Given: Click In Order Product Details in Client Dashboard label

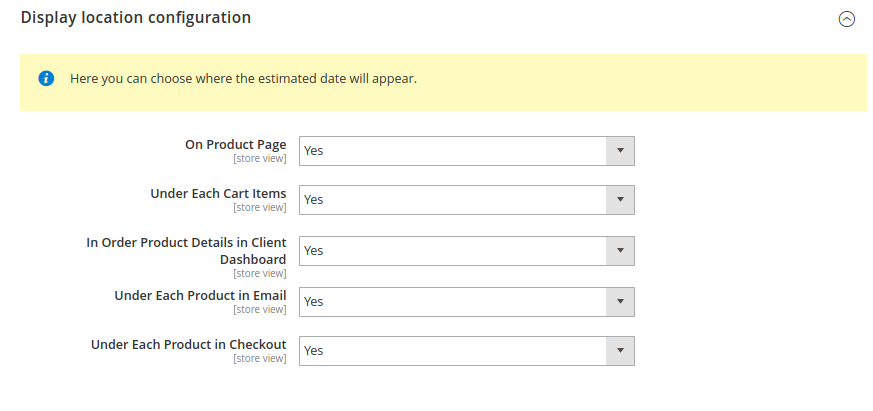Looking at the screenshot, I should tap(187, 251).
